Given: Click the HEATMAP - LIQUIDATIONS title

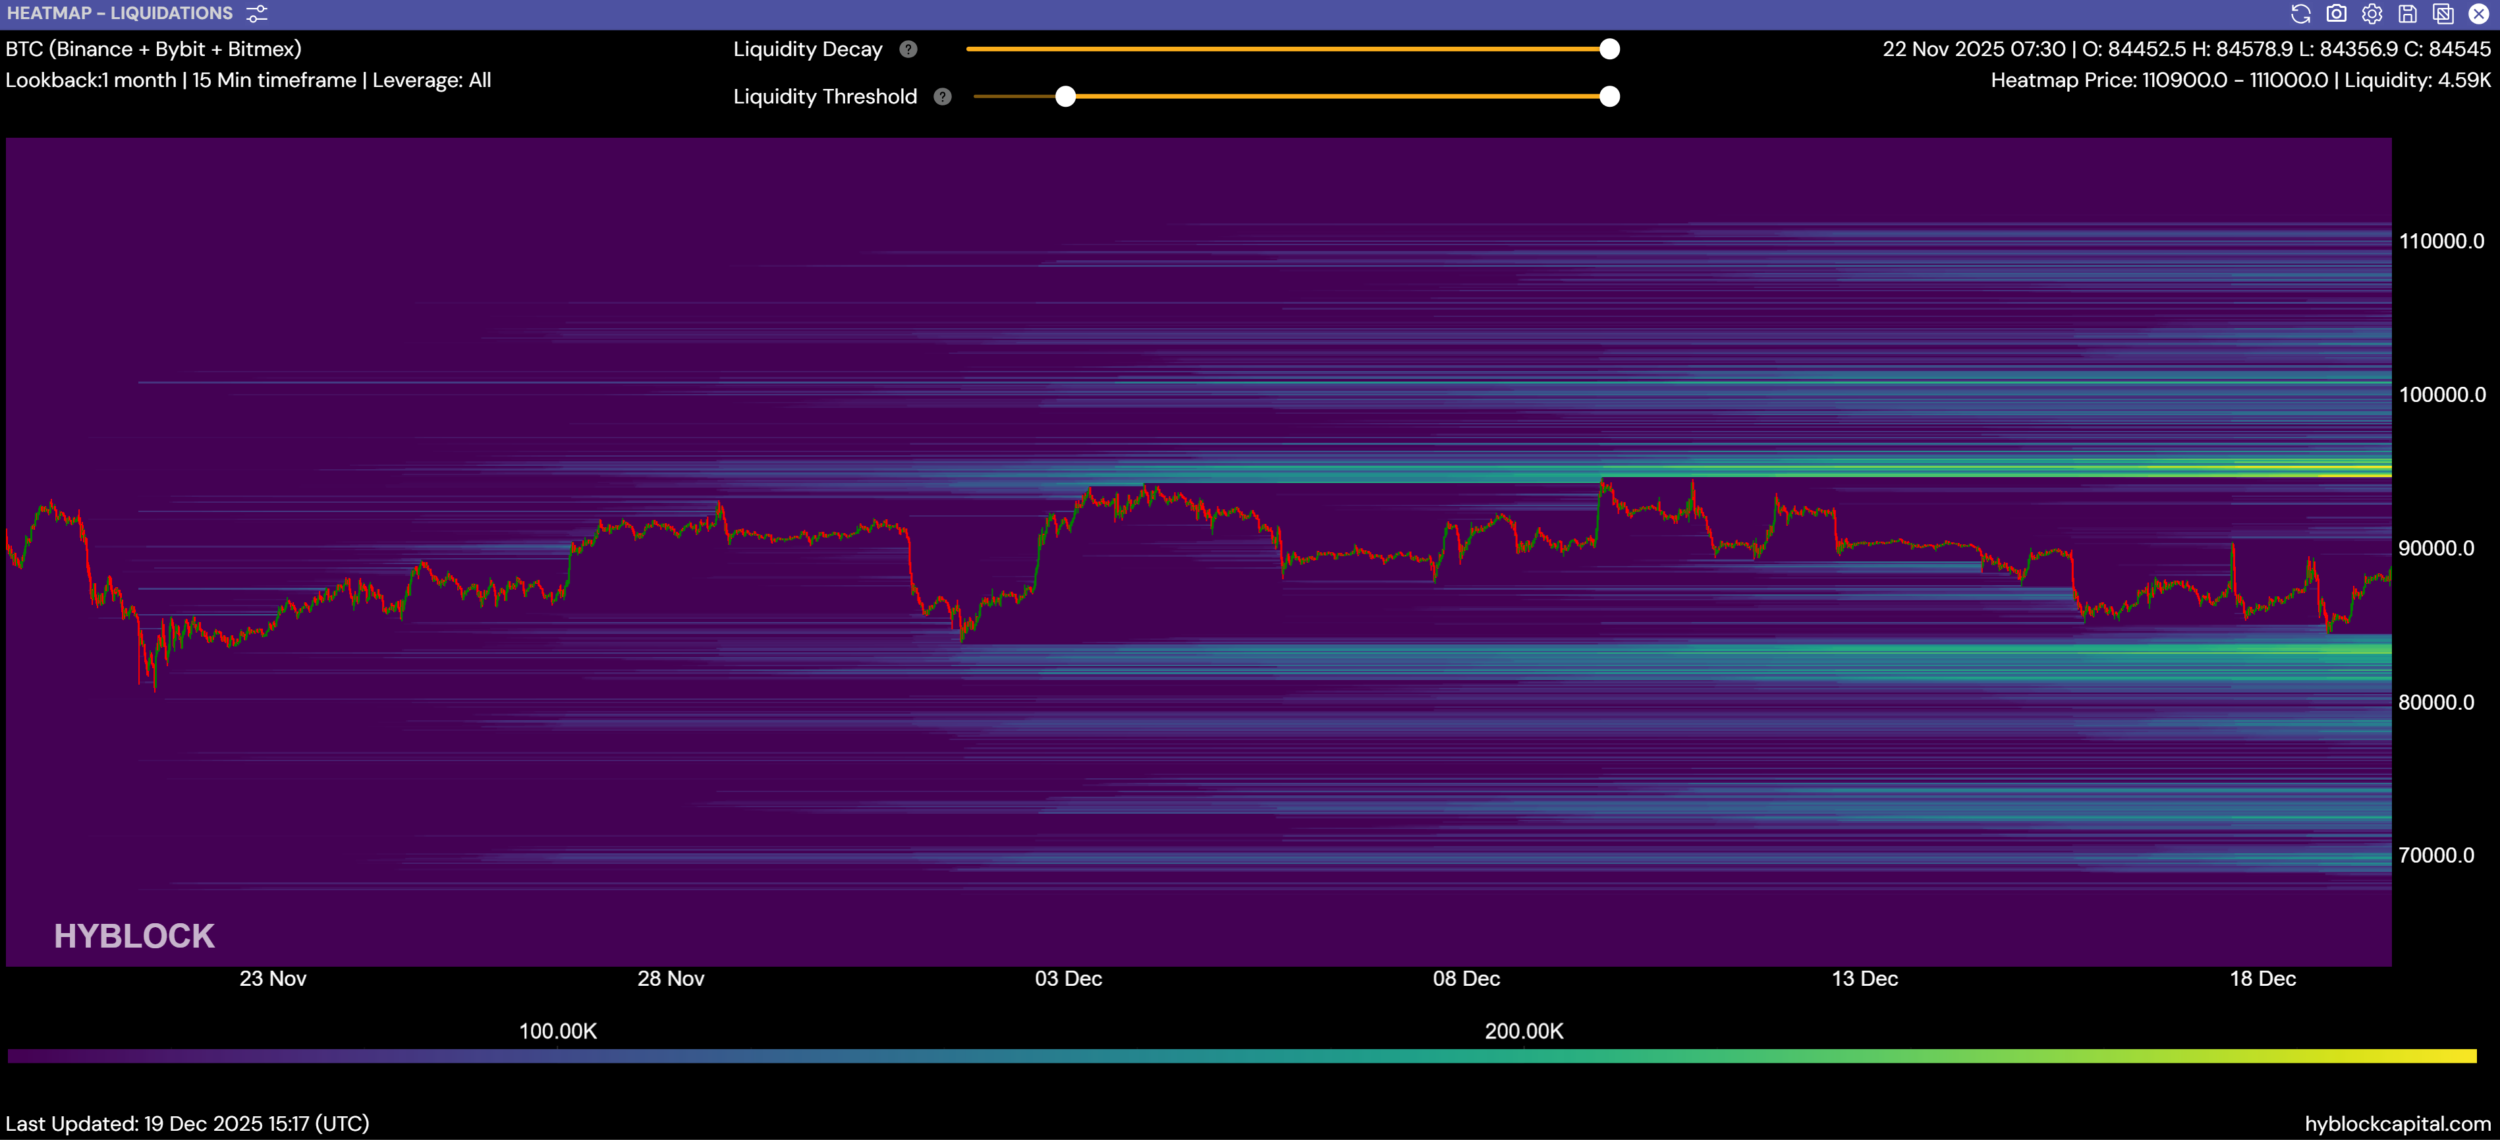Looking at the screenshot, I should pos(120,14).
